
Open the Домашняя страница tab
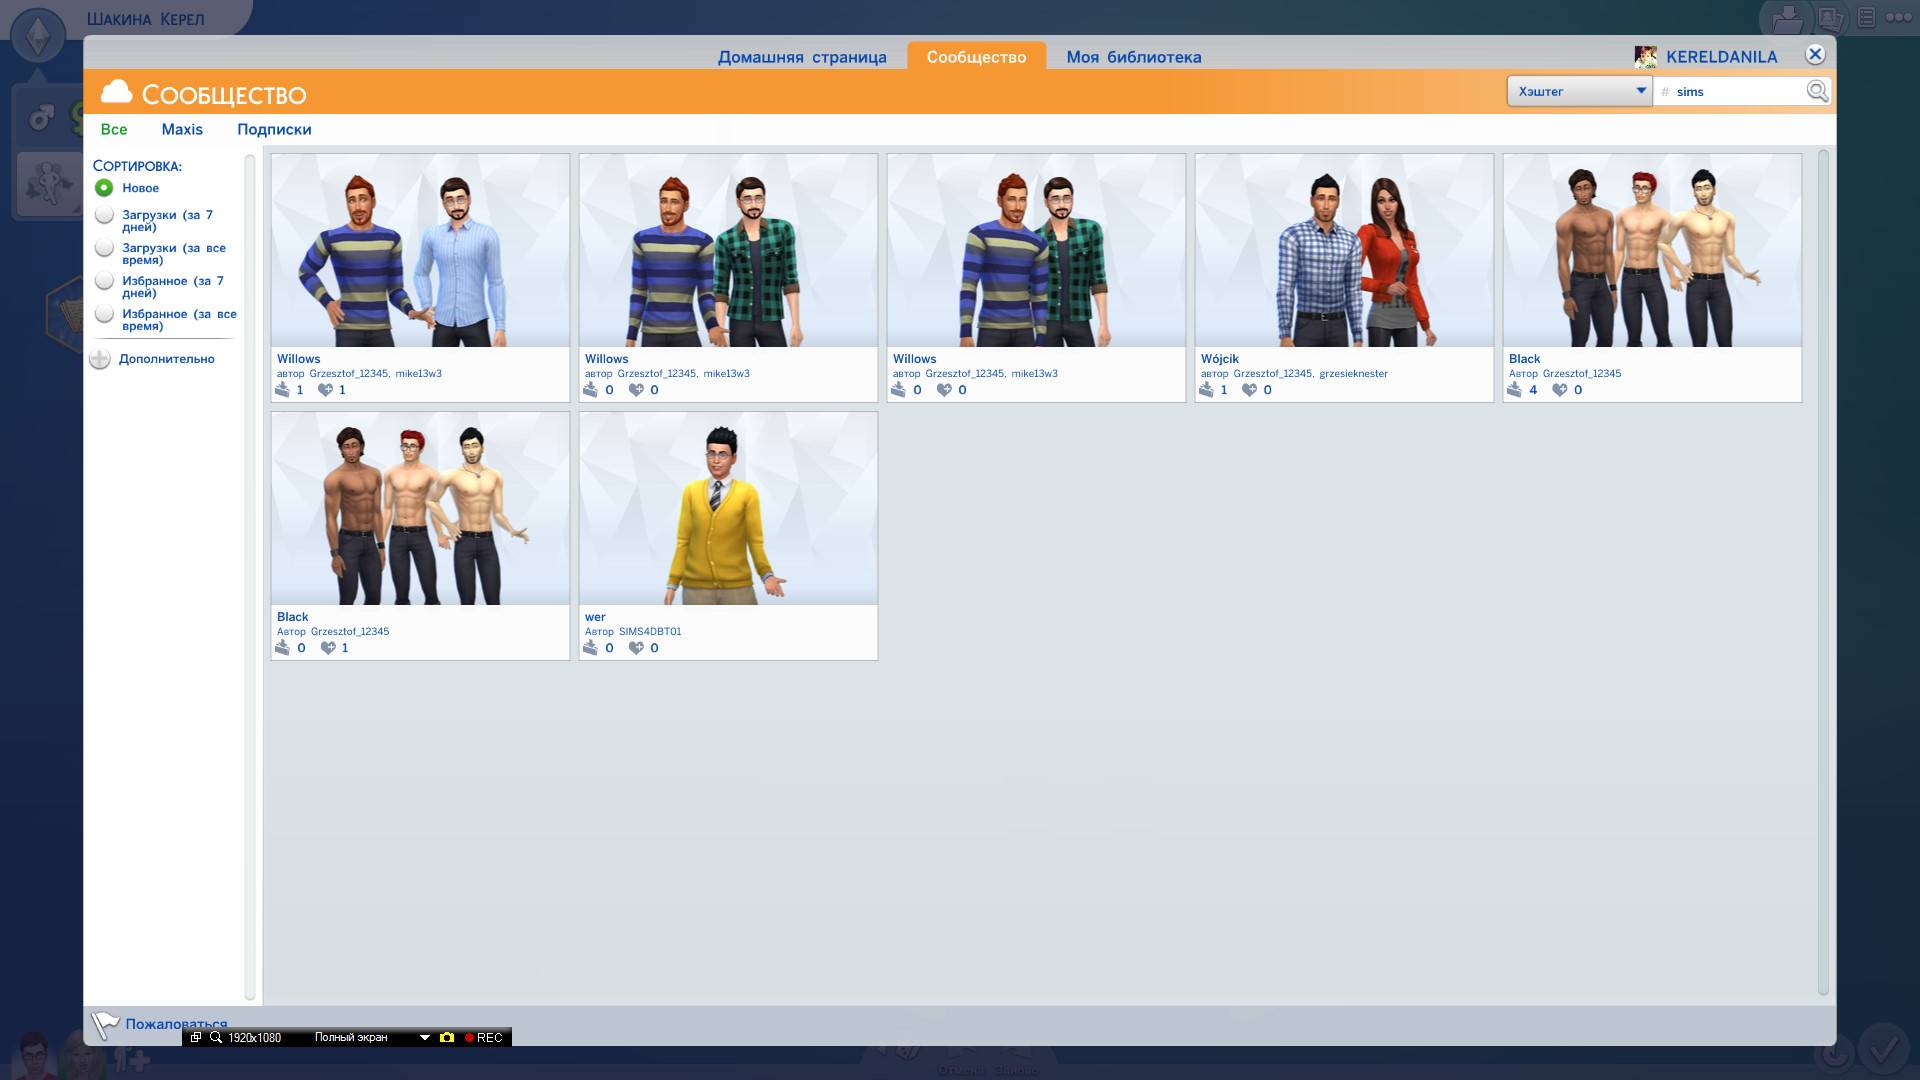coord(801,57)
